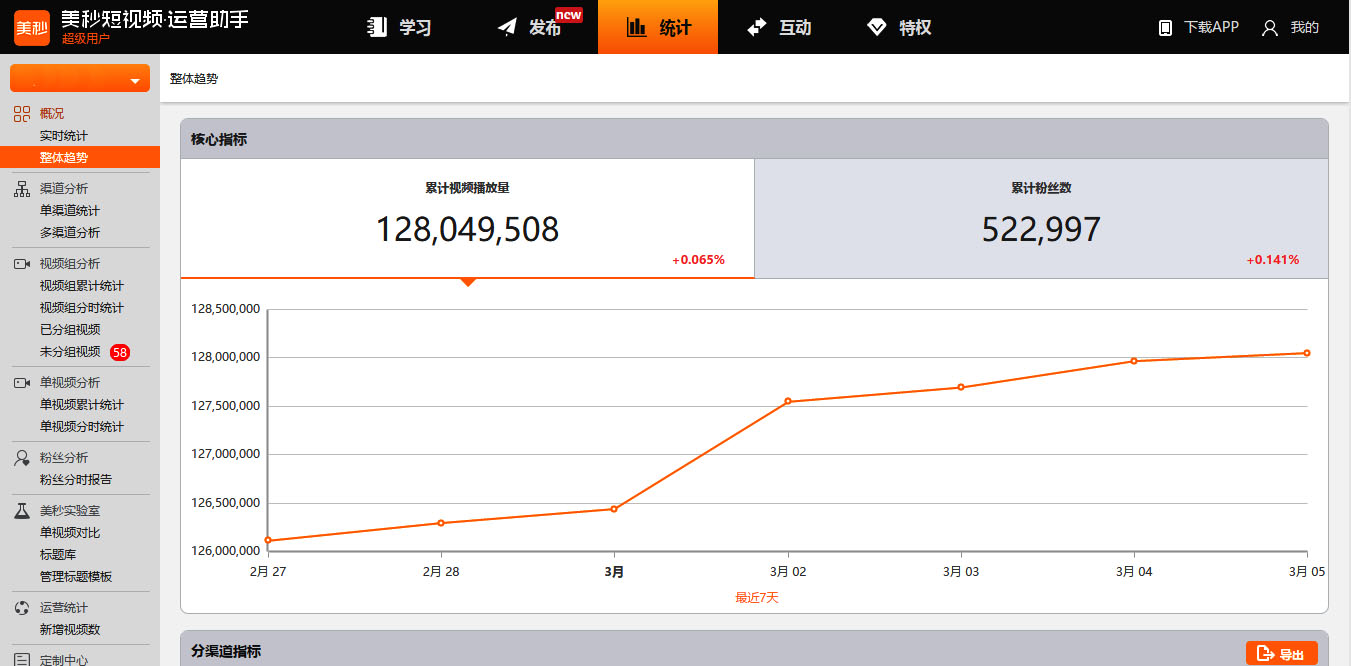Screen dimensions: 1351x666
Task: Click the 3月 02 data point on chart
Action: pos(788,402)
